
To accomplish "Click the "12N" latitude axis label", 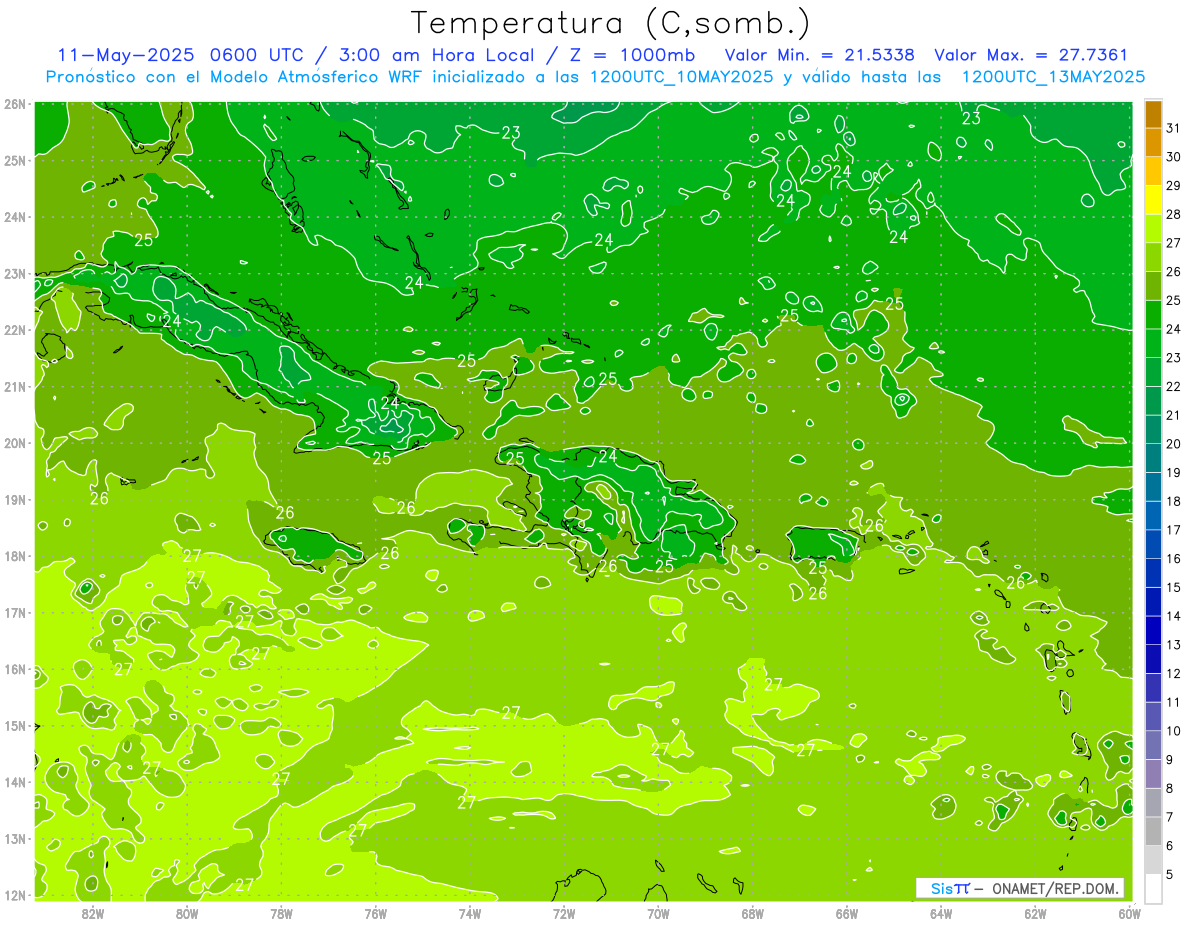I will point(15,895).
